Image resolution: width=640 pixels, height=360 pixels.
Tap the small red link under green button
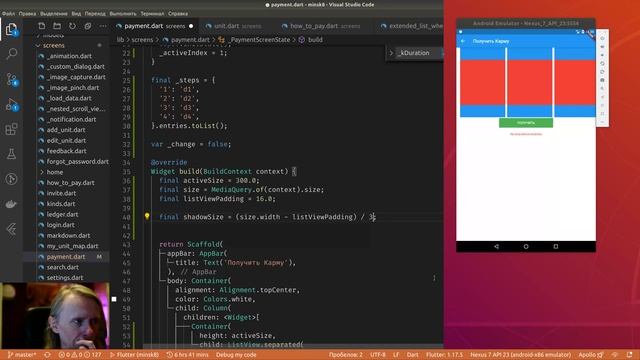point(526,134)
